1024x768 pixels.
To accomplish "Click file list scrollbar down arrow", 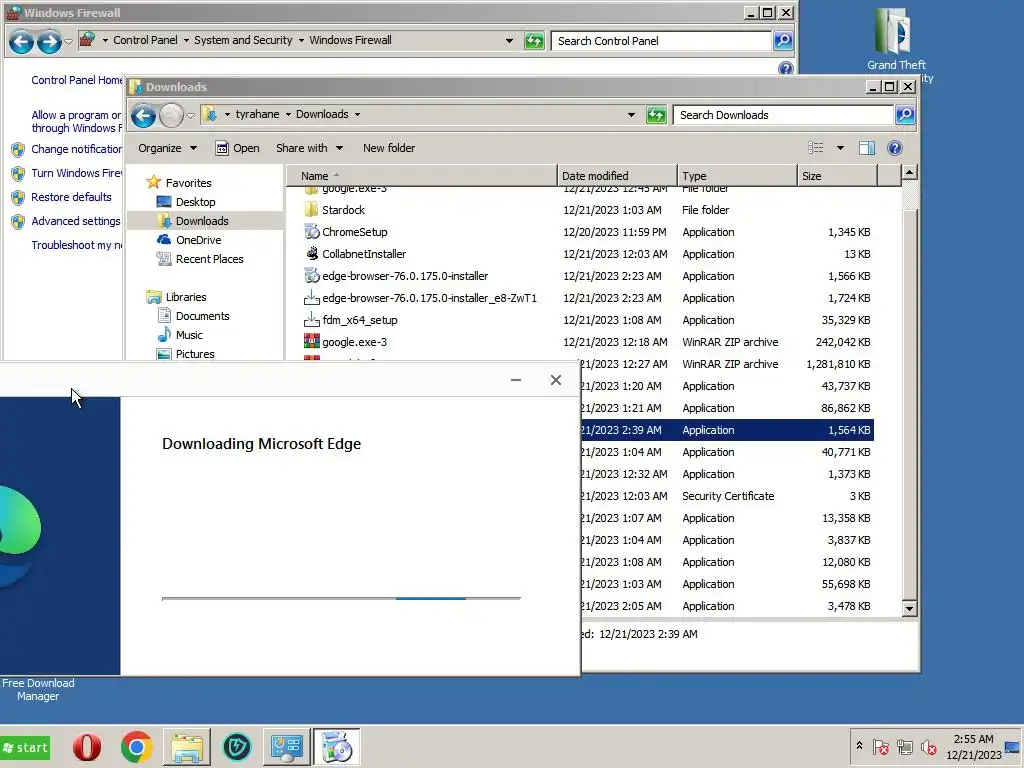I will [x=909, y=609].
